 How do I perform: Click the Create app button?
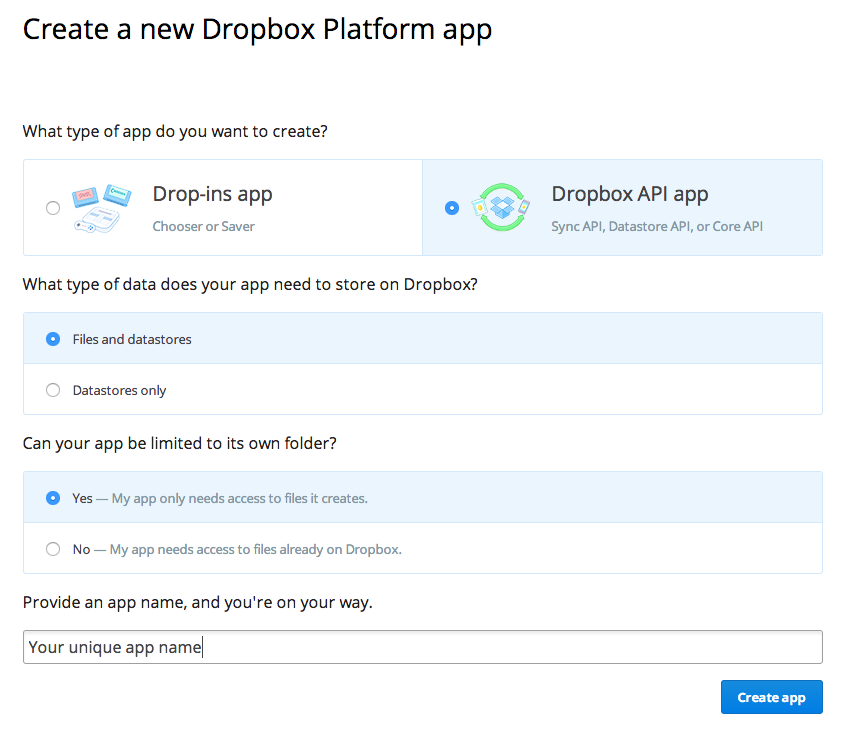(x=771, y=697)
